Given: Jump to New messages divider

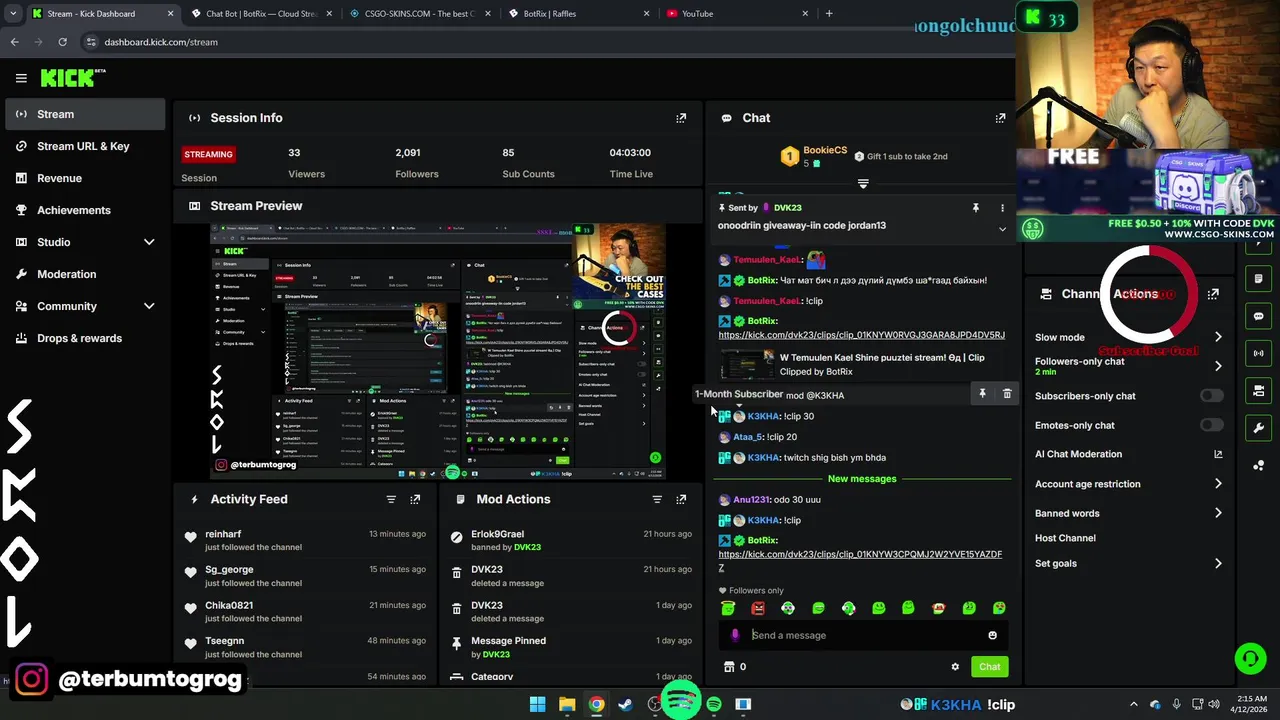Looking at the screenshot, I should [862, 479].
